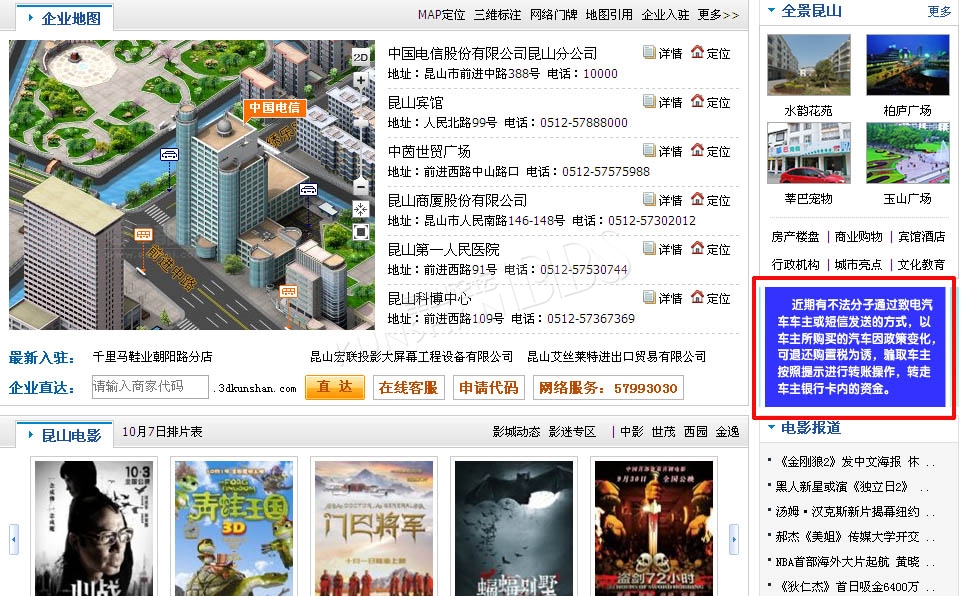Click the map pan compass icon
This screenshot has height=596, width=964.
(x=361, y=209)
